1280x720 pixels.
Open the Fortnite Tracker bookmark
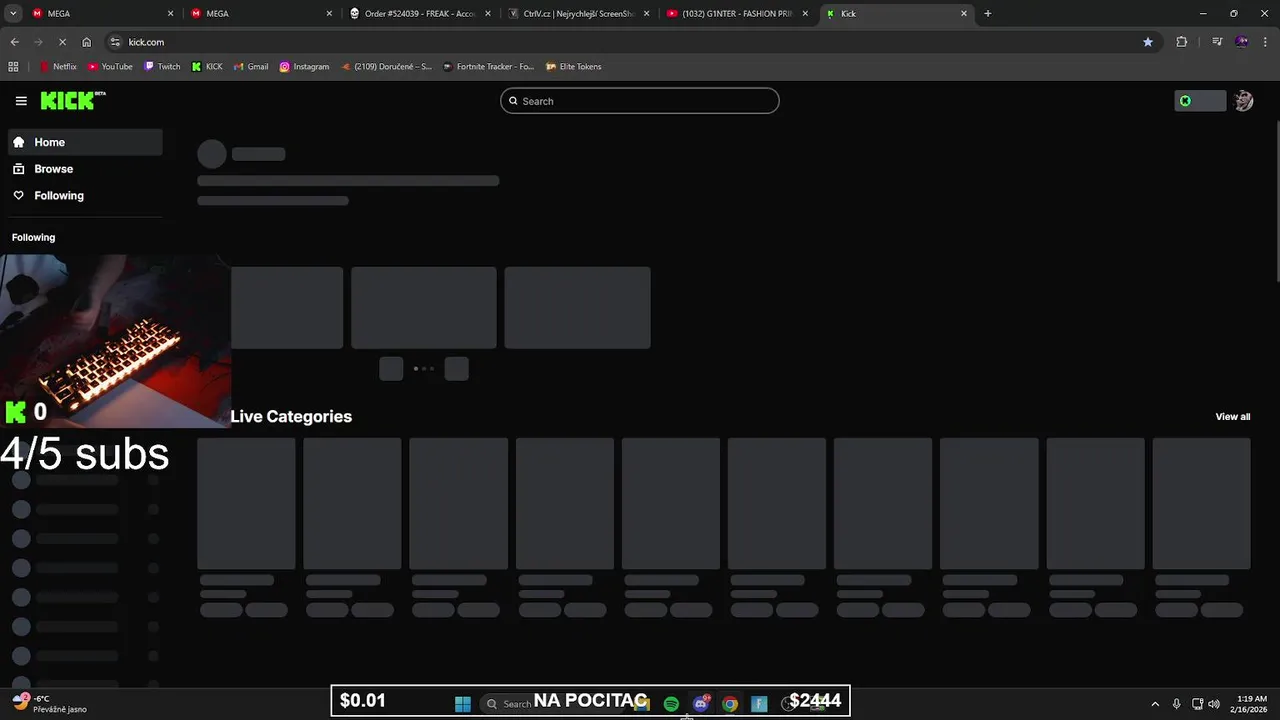(488, 67)
